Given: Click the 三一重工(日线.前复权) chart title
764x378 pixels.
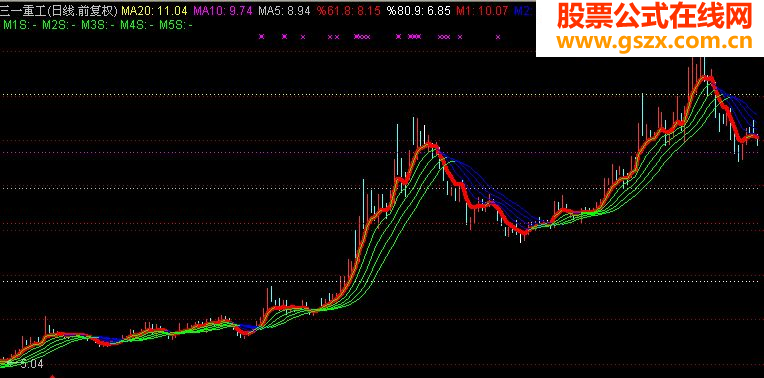Looking at the screenshot, I should tap(59, 10).
